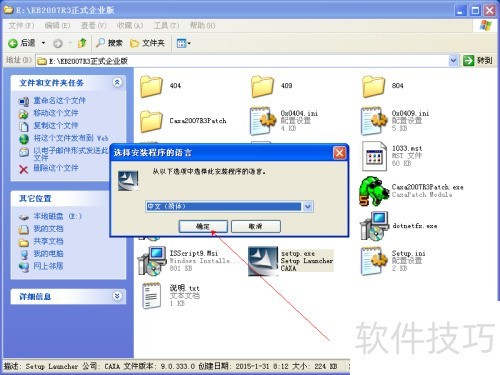Image resolution: width=500 pixels, height=375 pixels.
Task: Open the 文件(F) menu
Action: 21,25
